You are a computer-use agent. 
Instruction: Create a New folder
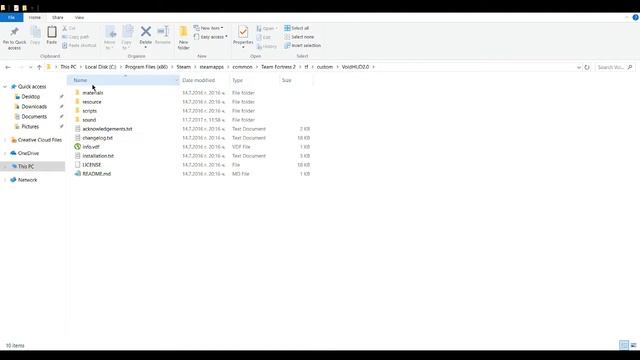(x=183, y=38)
